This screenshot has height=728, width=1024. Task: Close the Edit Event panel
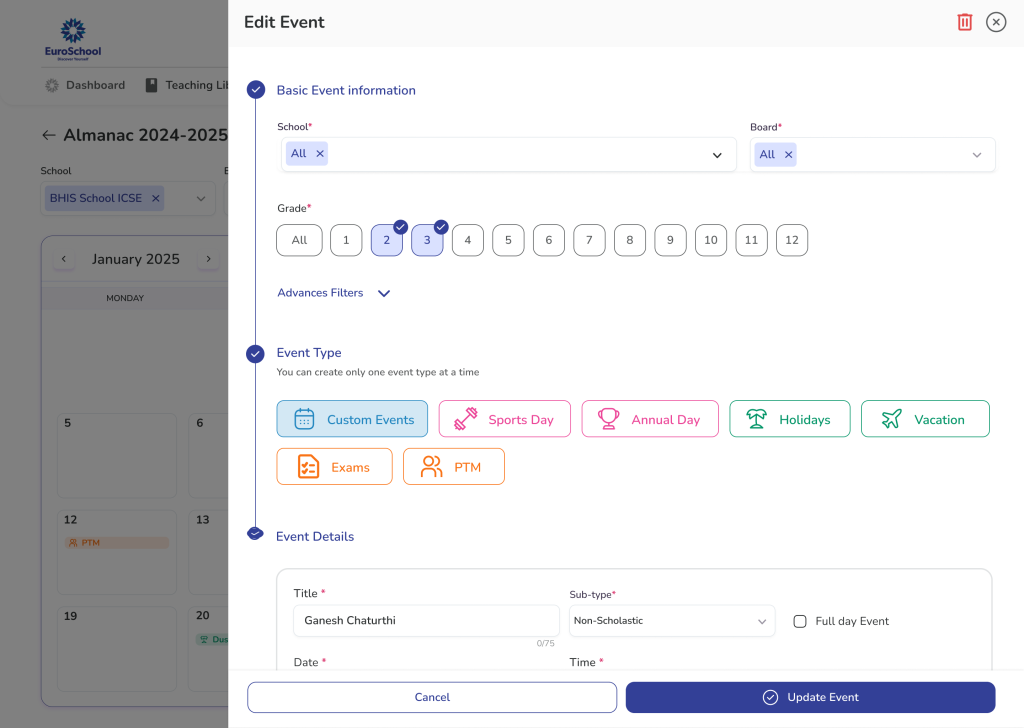click(996, 22)
